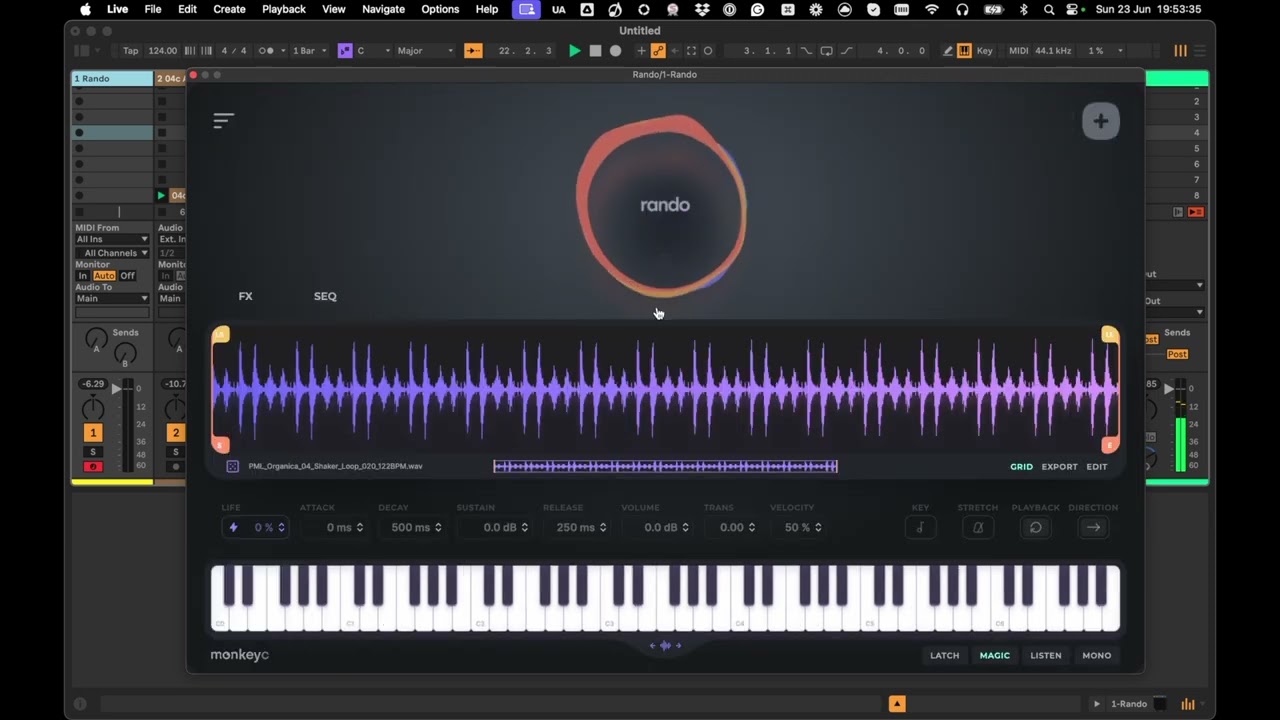This screenshot has width=1280, height=720.
Task: Toggle the LATCH mode
Action: 944,655
